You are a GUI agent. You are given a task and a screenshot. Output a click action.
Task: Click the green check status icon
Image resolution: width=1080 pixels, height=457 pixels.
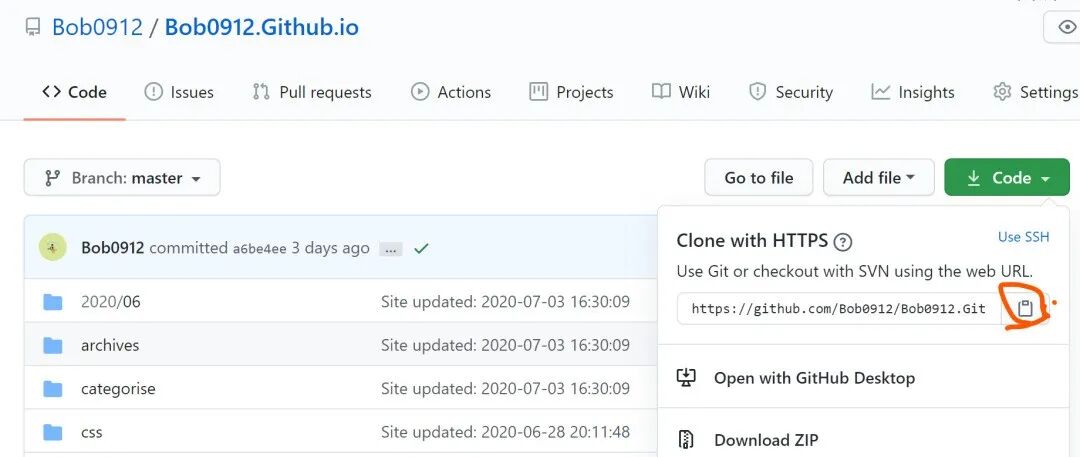pyautogui.click(x=421, y=248)
